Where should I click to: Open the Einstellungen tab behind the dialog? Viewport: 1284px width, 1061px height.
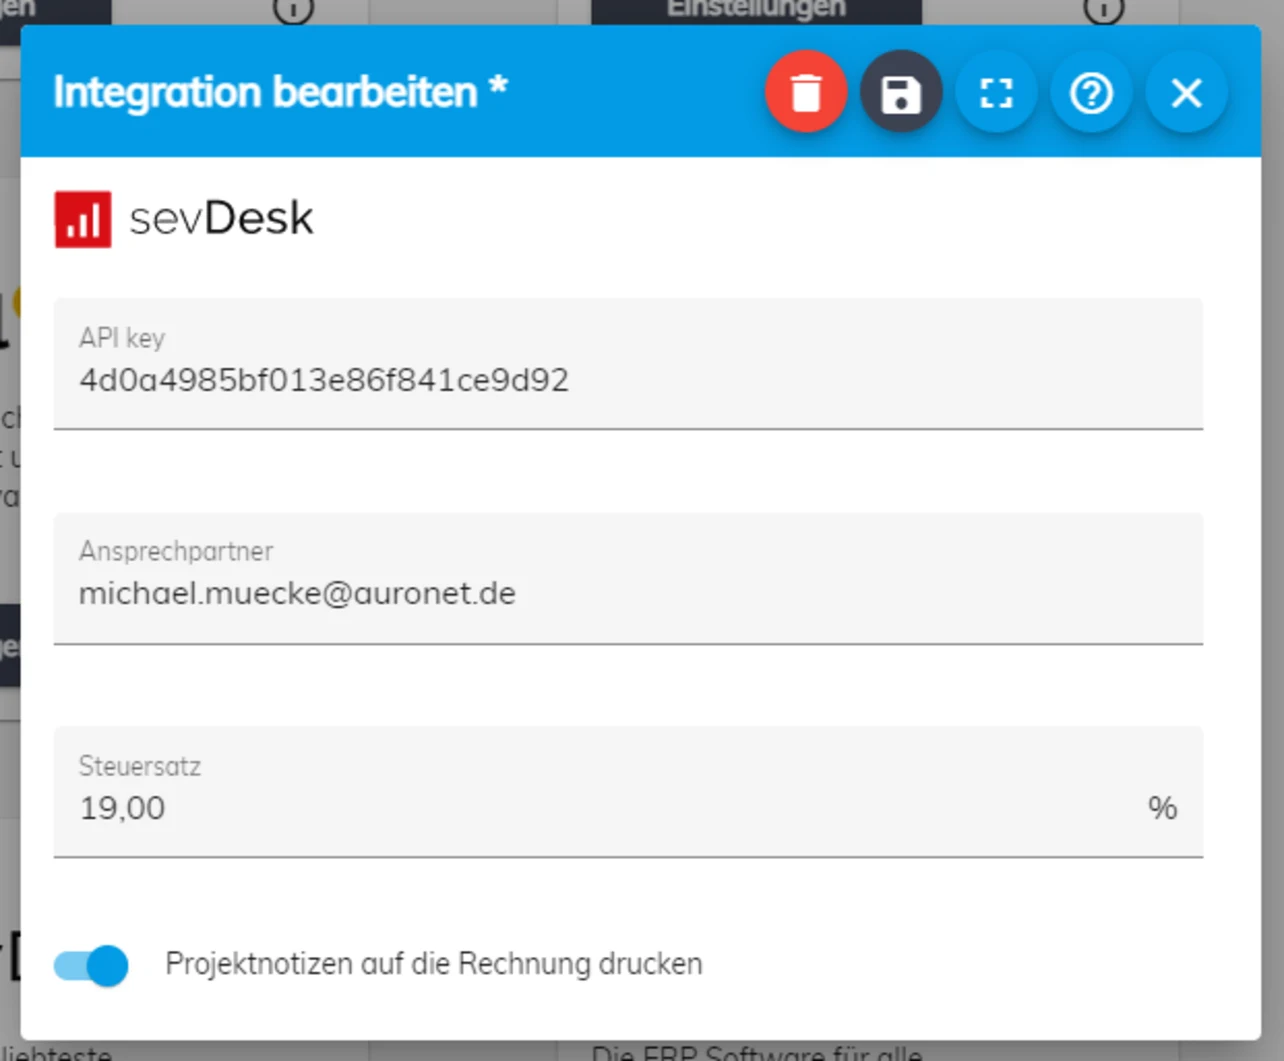tap(756, 11)
